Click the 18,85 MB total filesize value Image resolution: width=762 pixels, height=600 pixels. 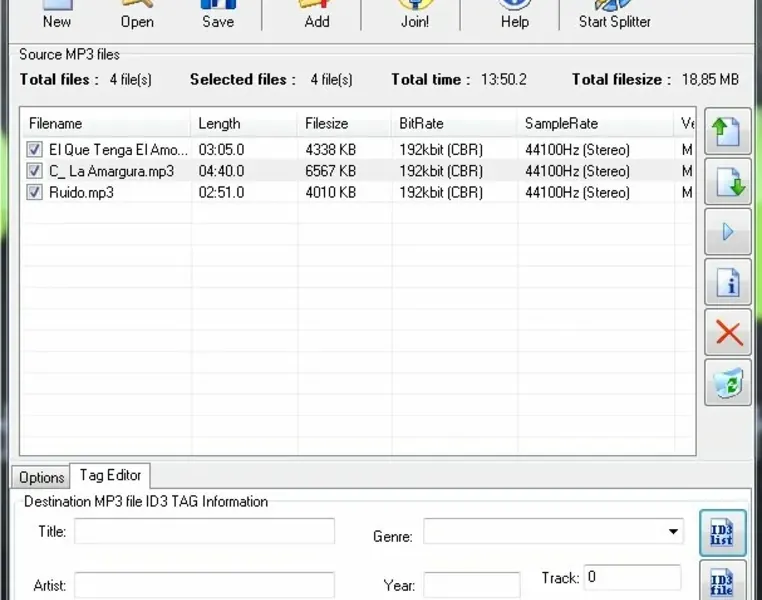click(x=710, y=79)
